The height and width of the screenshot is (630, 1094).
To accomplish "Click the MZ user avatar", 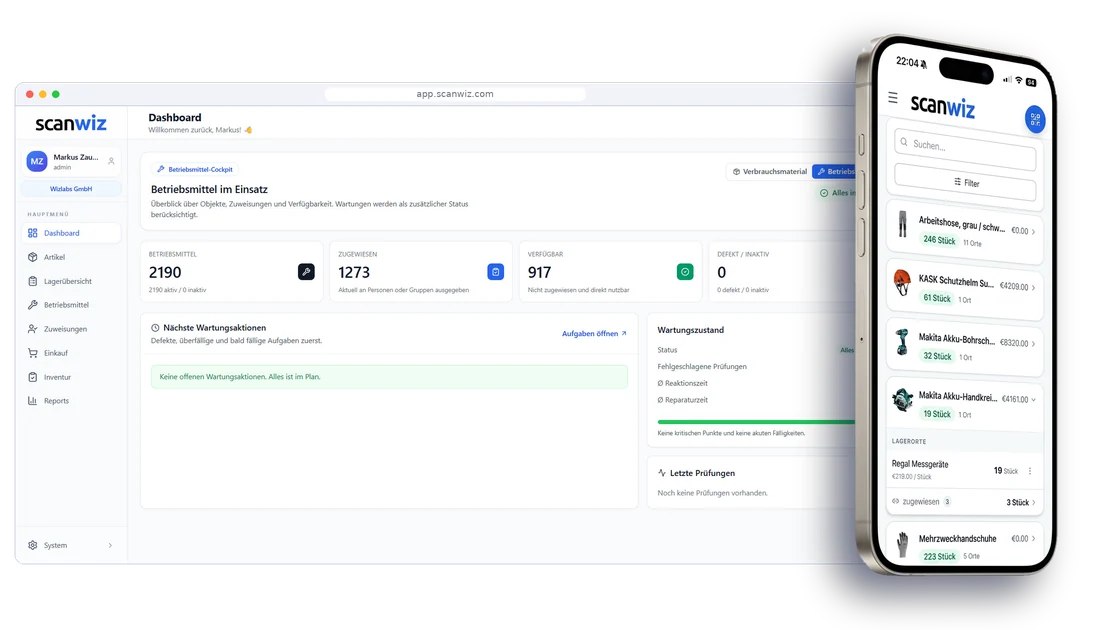I will [37, 161].
